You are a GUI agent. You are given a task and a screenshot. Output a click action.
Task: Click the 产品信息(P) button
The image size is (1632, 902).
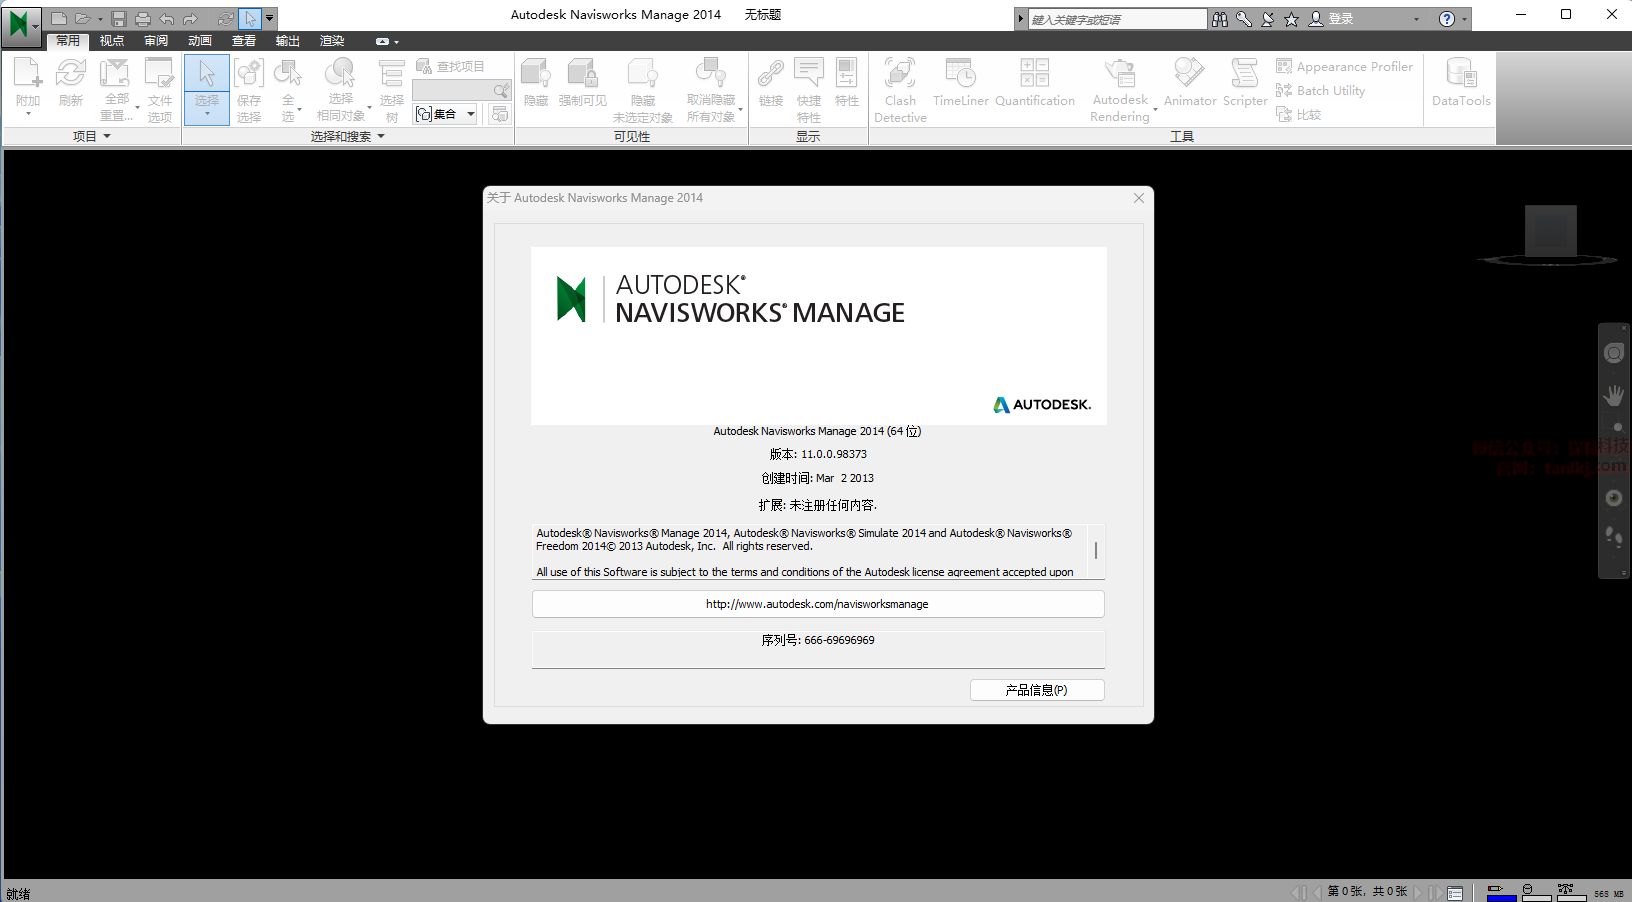1036,690
